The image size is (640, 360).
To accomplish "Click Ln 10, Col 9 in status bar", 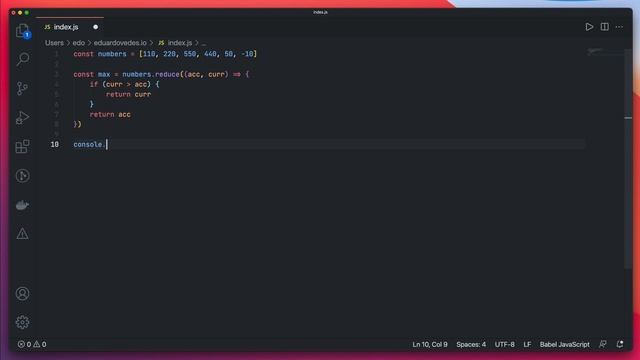I will 430,344.
